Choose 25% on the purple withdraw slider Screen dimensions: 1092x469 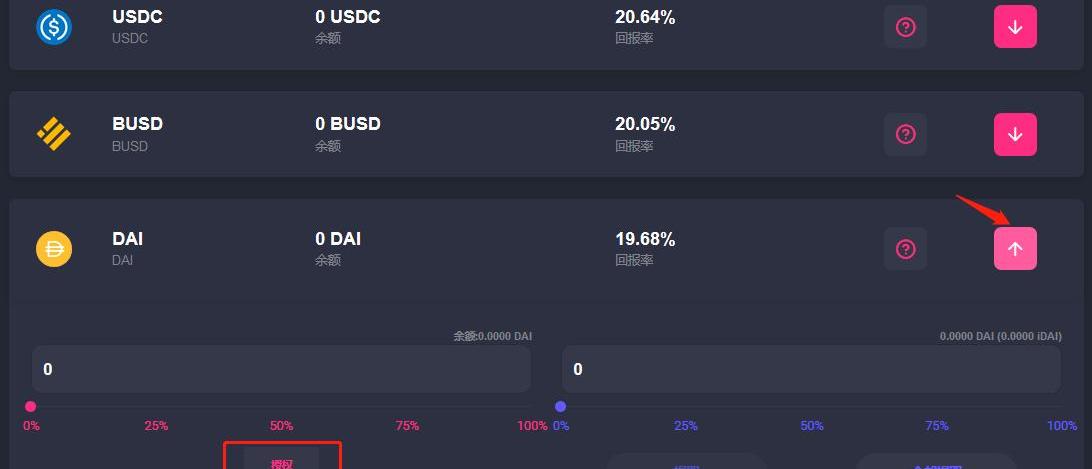(686, 425)
